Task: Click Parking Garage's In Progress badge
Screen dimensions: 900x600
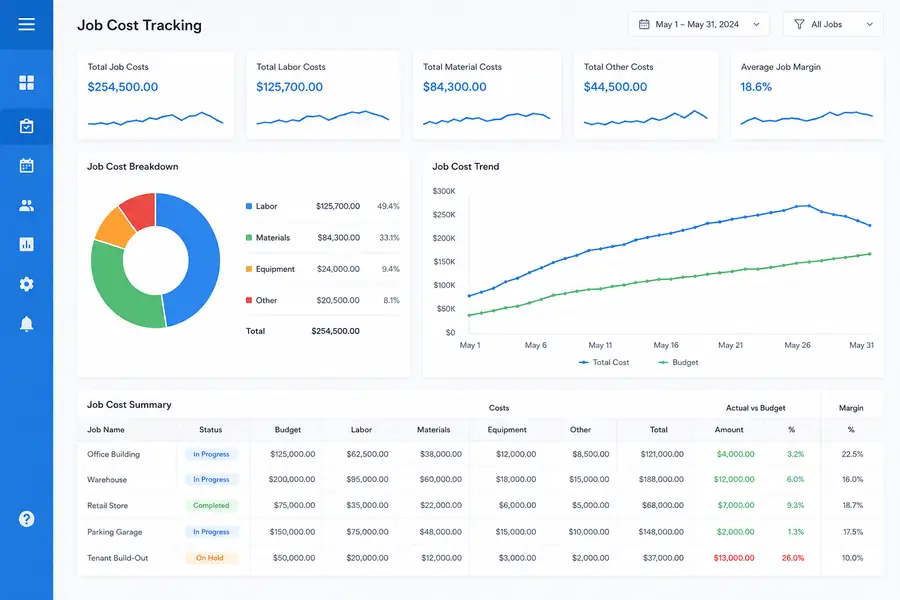Action: click(x=211, y=532)
